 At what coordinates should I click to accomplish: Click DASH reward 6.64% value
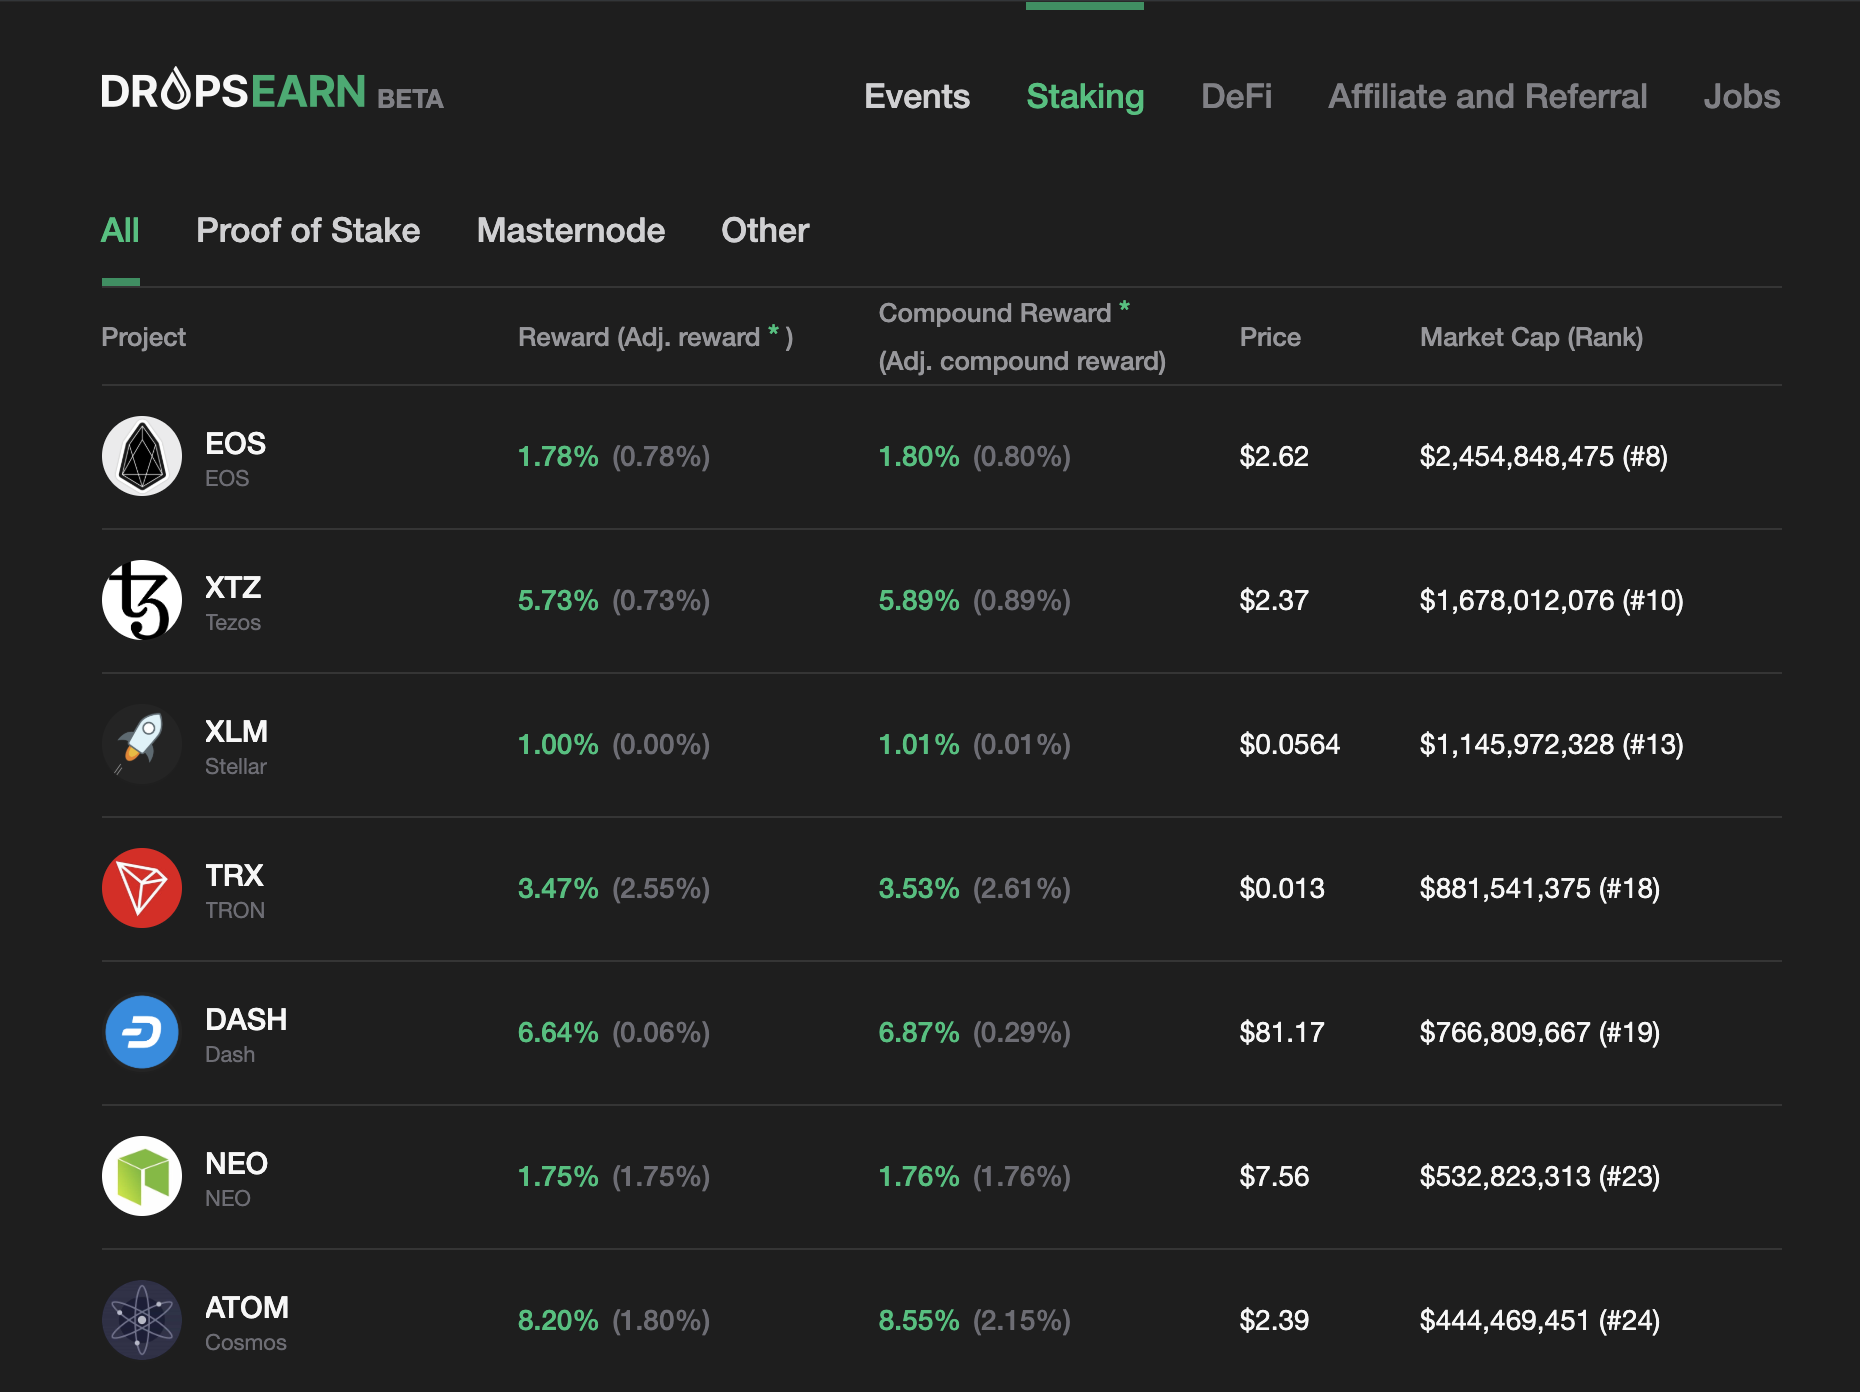coord(558,1032)
